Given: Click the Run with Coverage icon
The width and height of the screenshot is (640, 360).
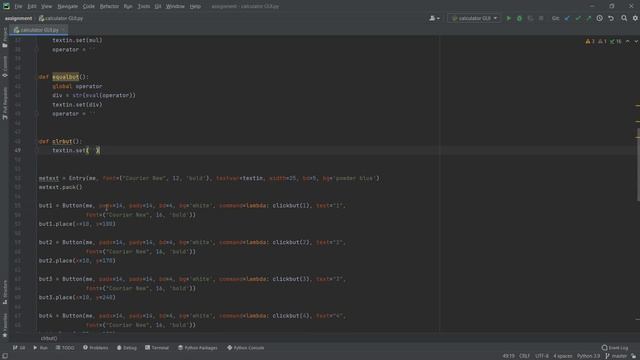Looking at the screenshot, I should click(x=530, y=18).
